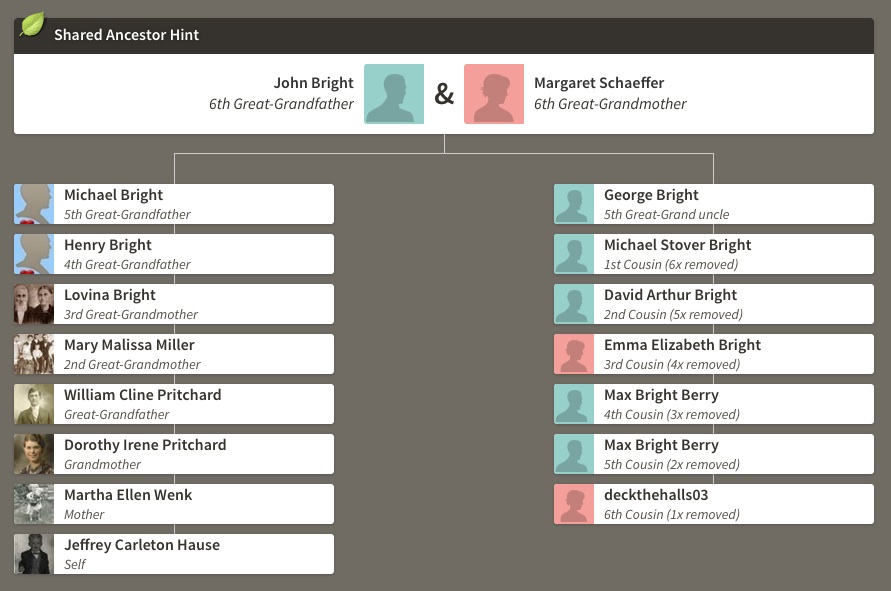The image size is (891, 591).
Task: Open Lovina Bright's photo thumbnail
Action: pos(34,304)
